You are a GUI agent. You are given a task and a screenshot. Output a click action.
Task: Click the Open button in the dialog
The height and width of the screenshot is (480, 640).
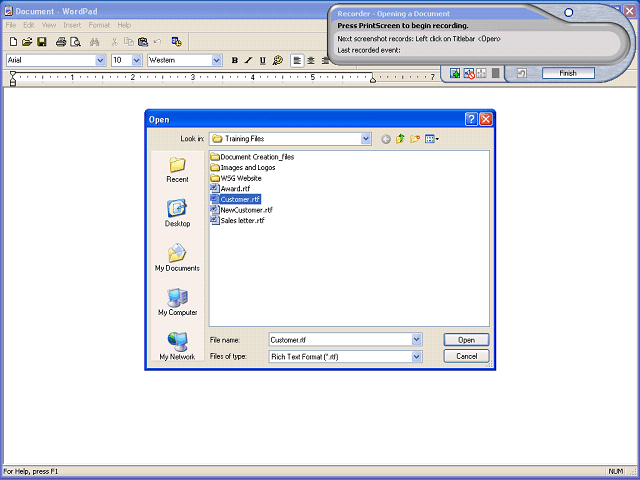point(466,340)
